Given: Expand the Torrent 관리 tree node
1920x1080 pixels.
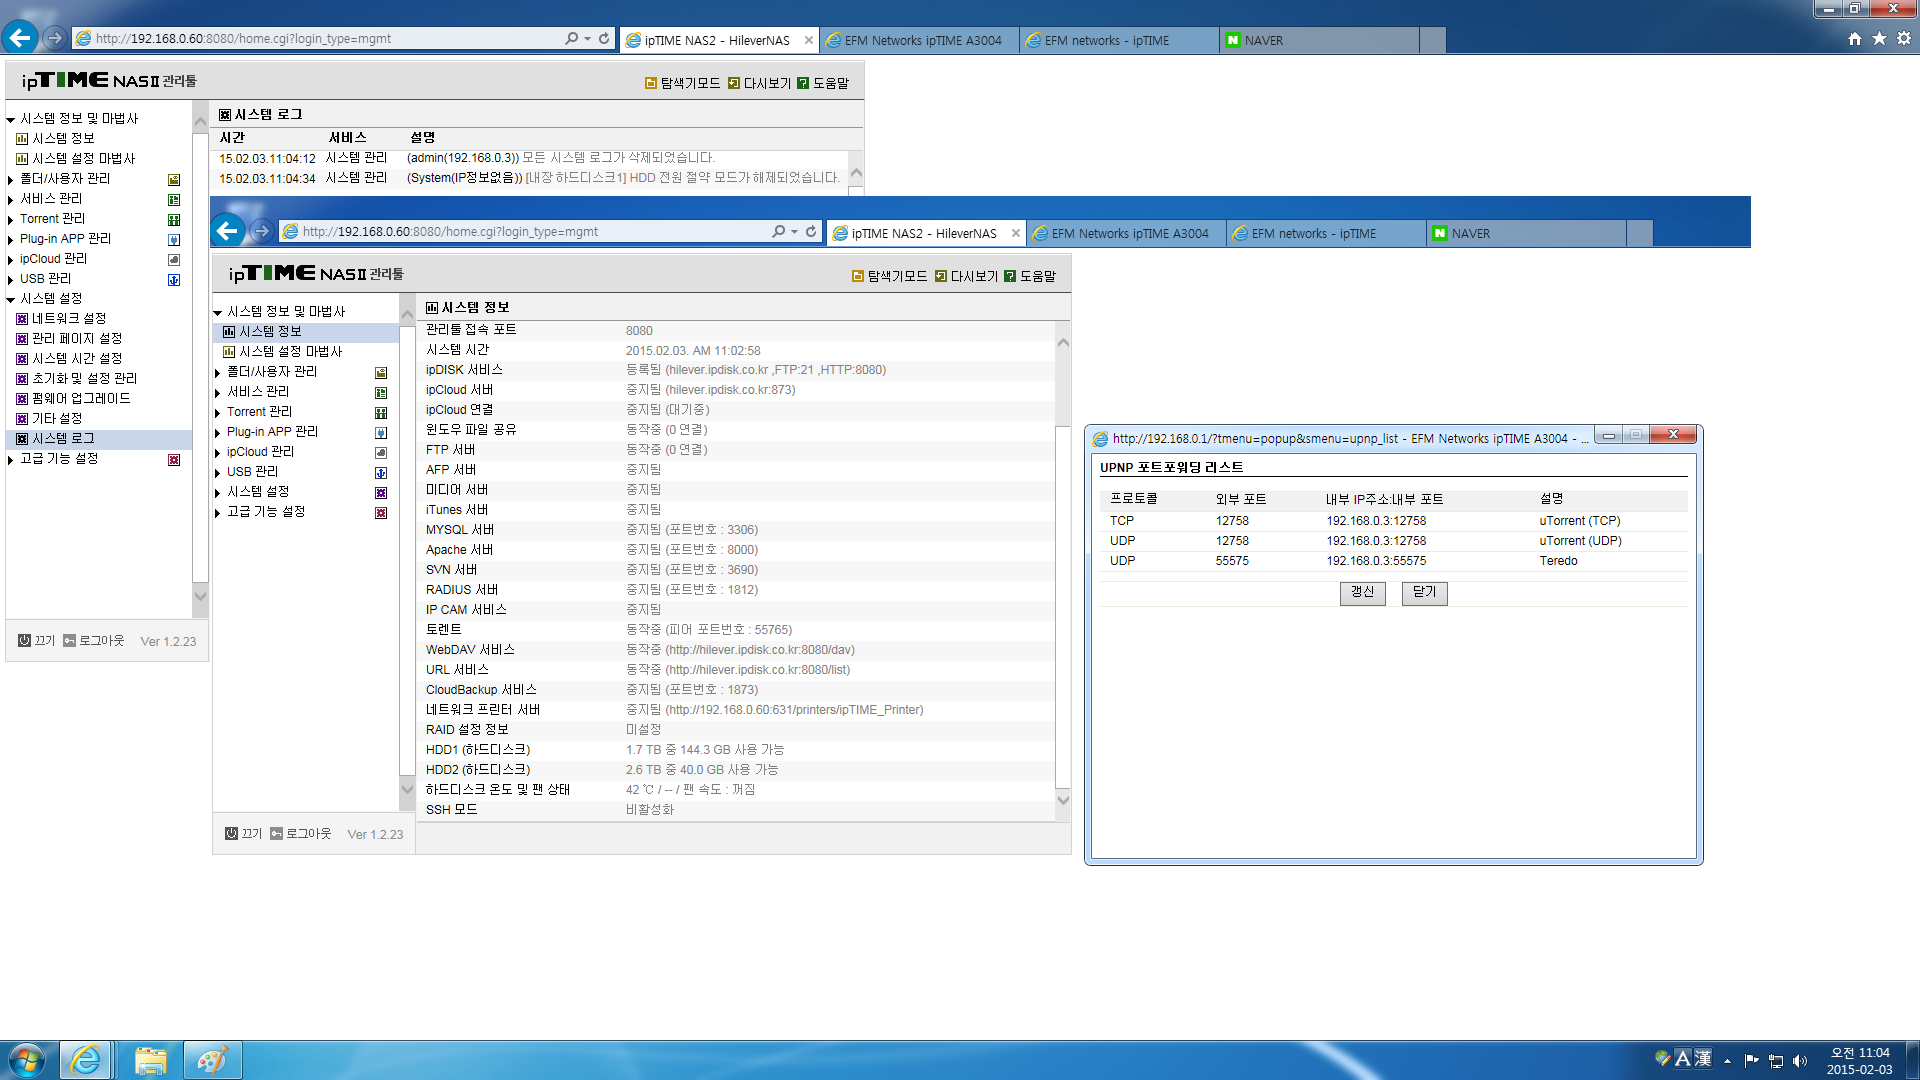Looking at the screenshot, I should (11, 219).
